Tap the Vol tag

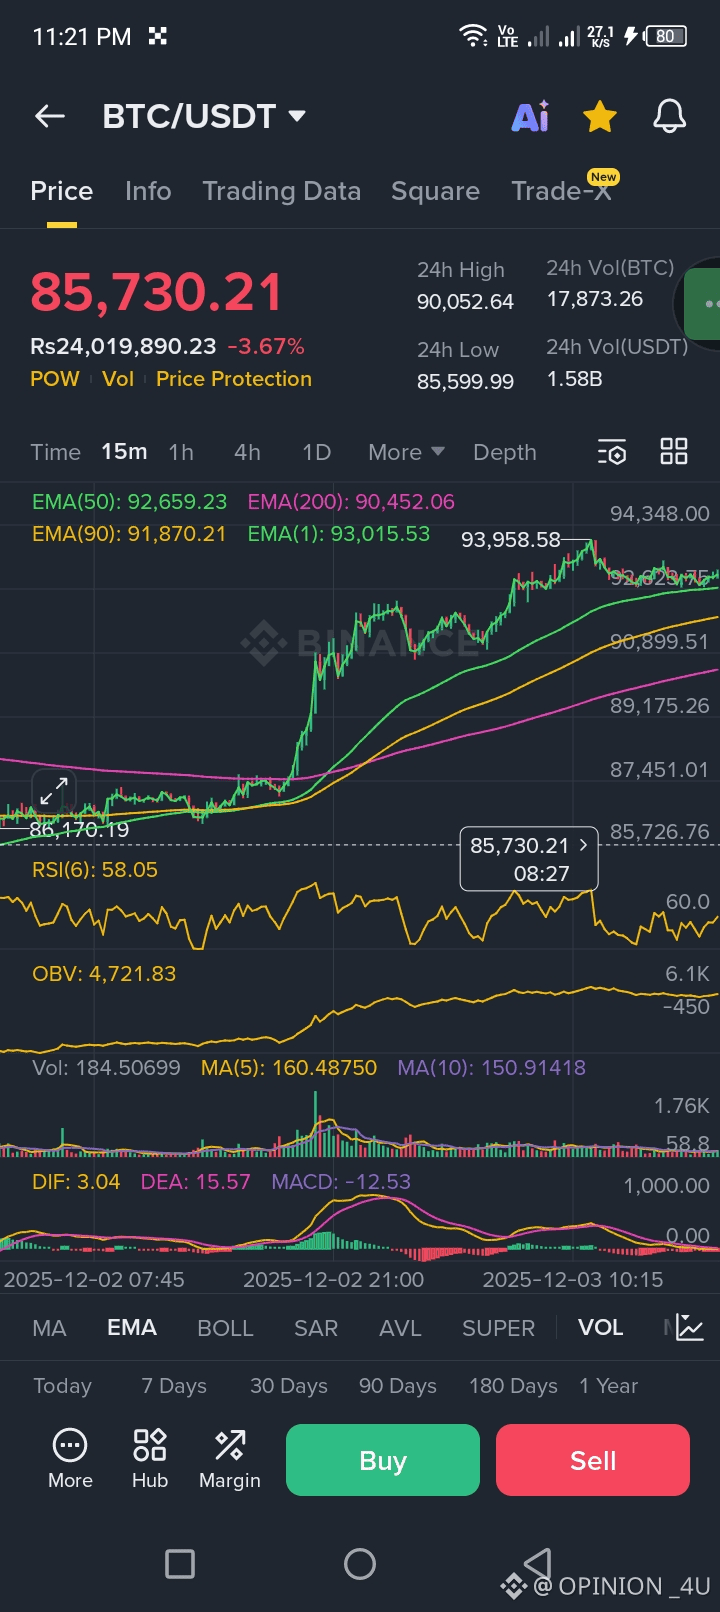tap(118, 379)
